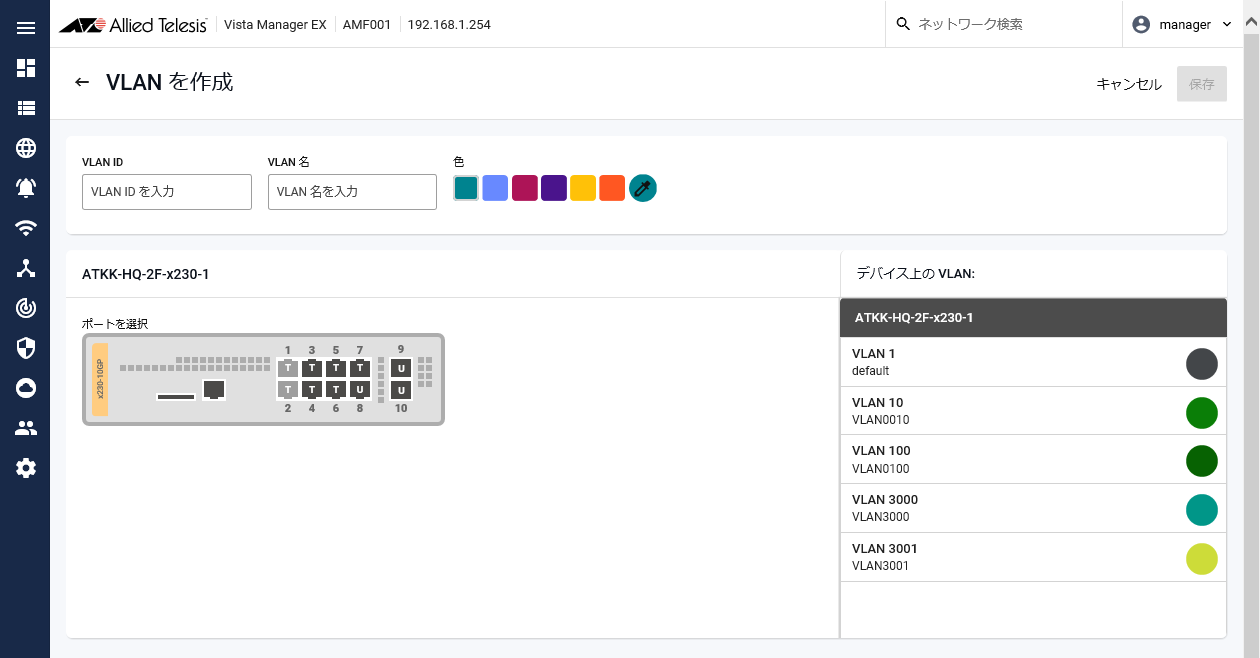Expand the manager user dropdown
This screenshot has height=658, width=1260.
click(1182, 24)
